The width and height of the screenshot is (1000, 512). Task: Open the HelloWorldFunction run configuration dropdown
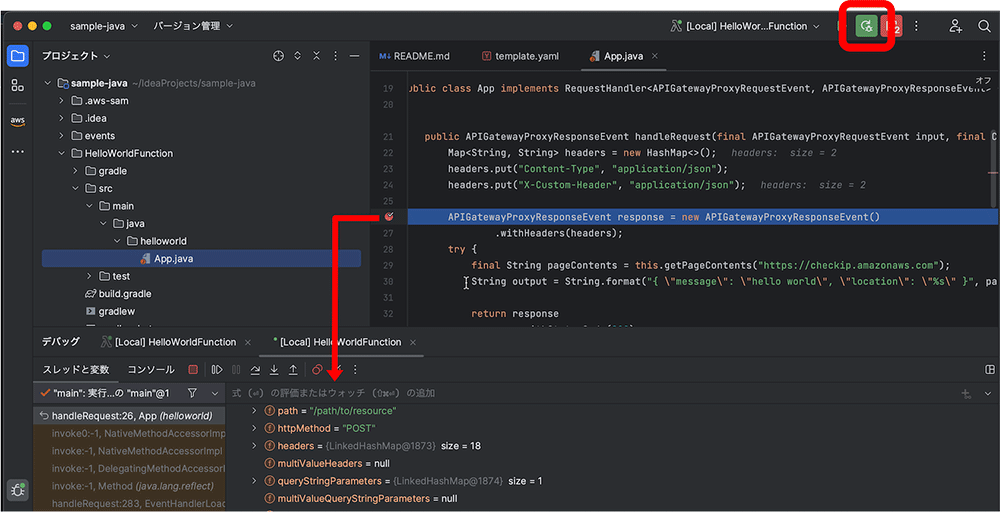point(747,26)
